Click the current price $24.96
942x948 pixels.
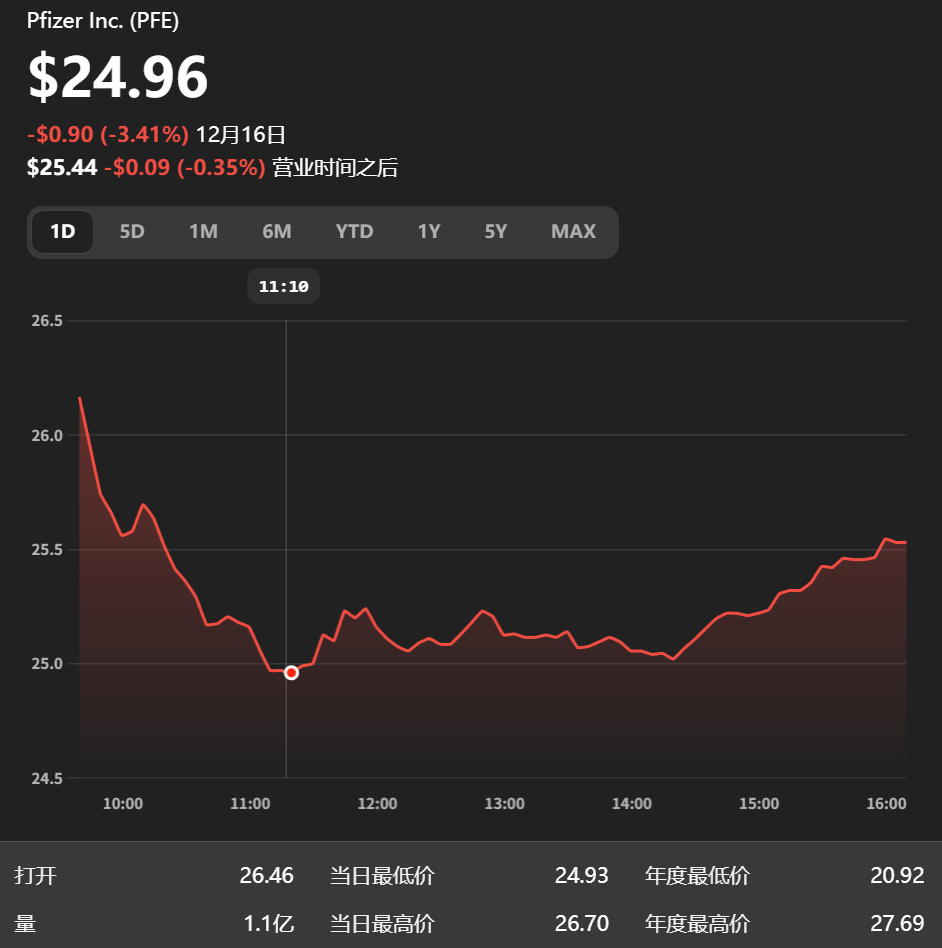[117, 76]
